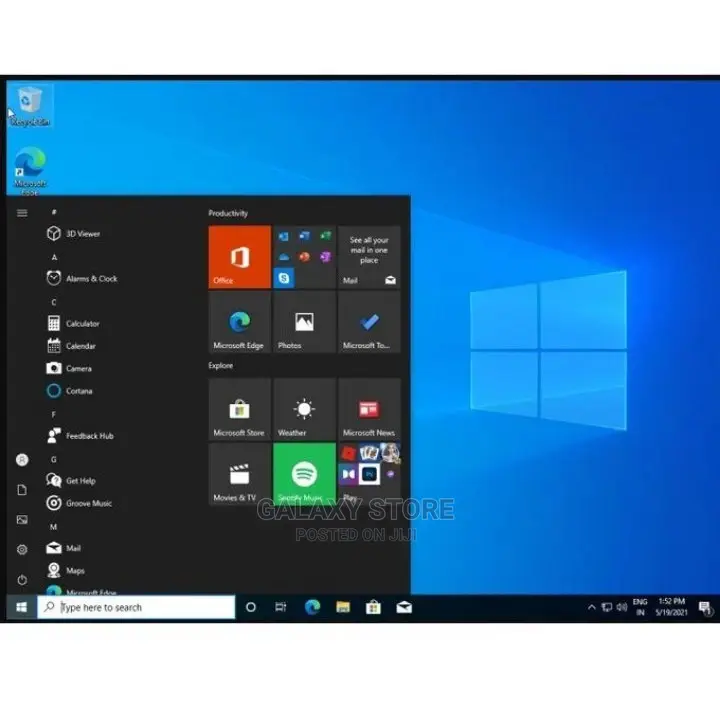Open the Photos tile
The height and width of the screenshot is (701, 720).
click(304, 322)
